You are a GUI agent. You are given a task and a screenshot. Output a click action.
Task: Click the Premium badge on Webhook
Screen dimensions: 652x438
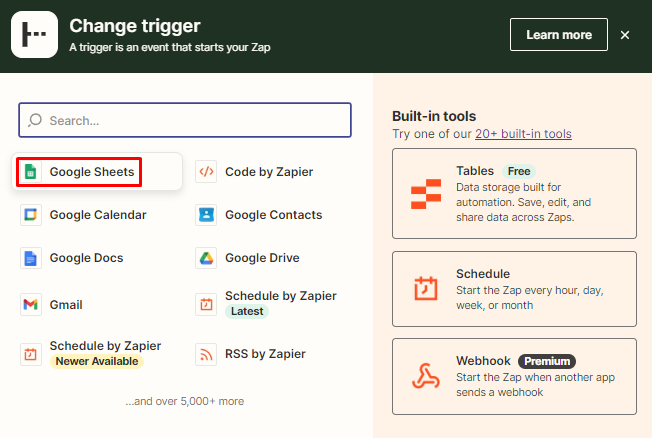pyautogui.click(x=547, y=361)
